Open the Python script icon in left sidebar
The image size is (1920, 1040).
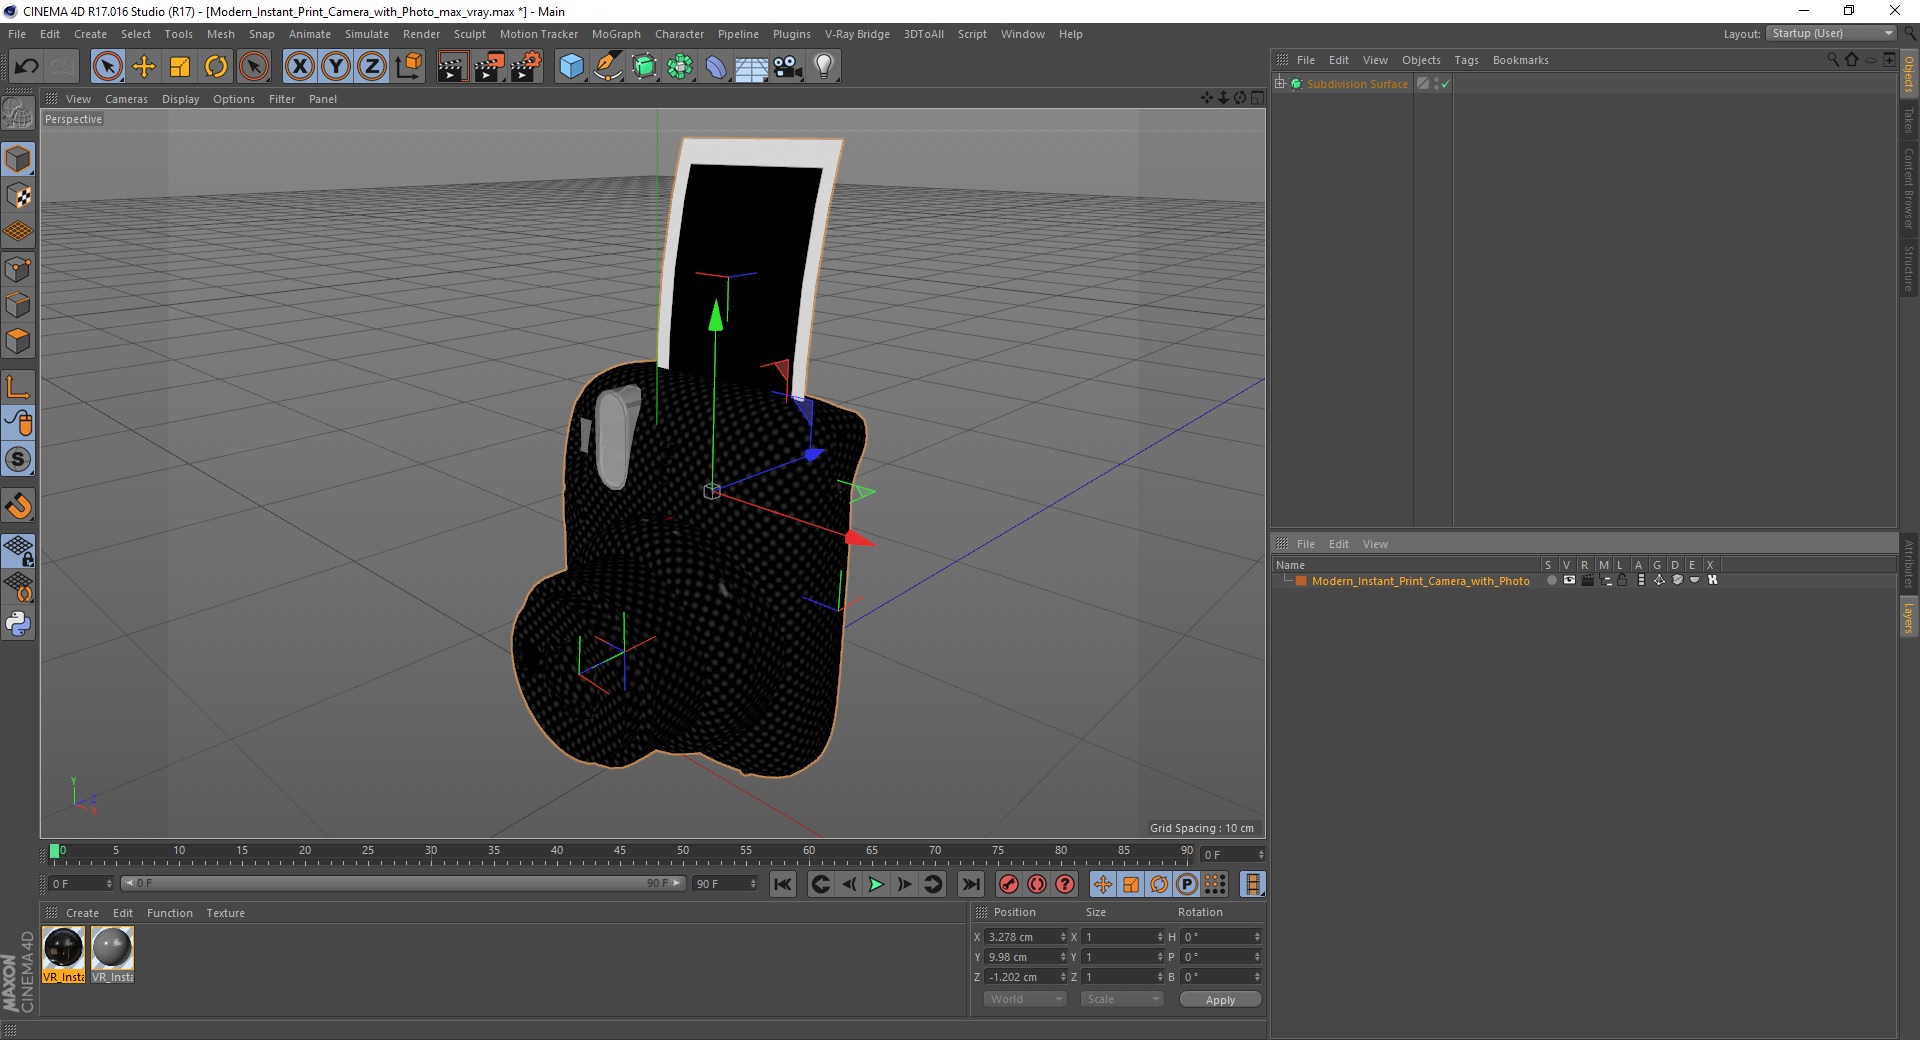[x=18, y=624]
